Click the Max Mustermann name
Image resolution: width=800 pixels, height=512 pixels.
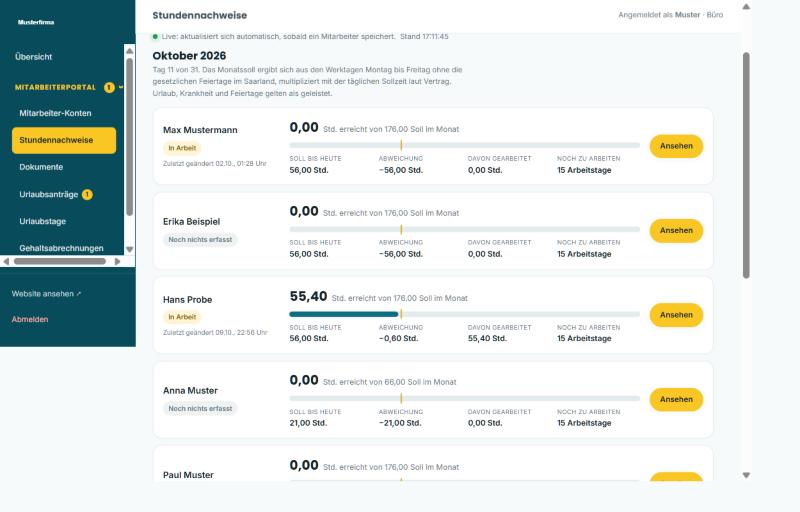click(200, 130)
